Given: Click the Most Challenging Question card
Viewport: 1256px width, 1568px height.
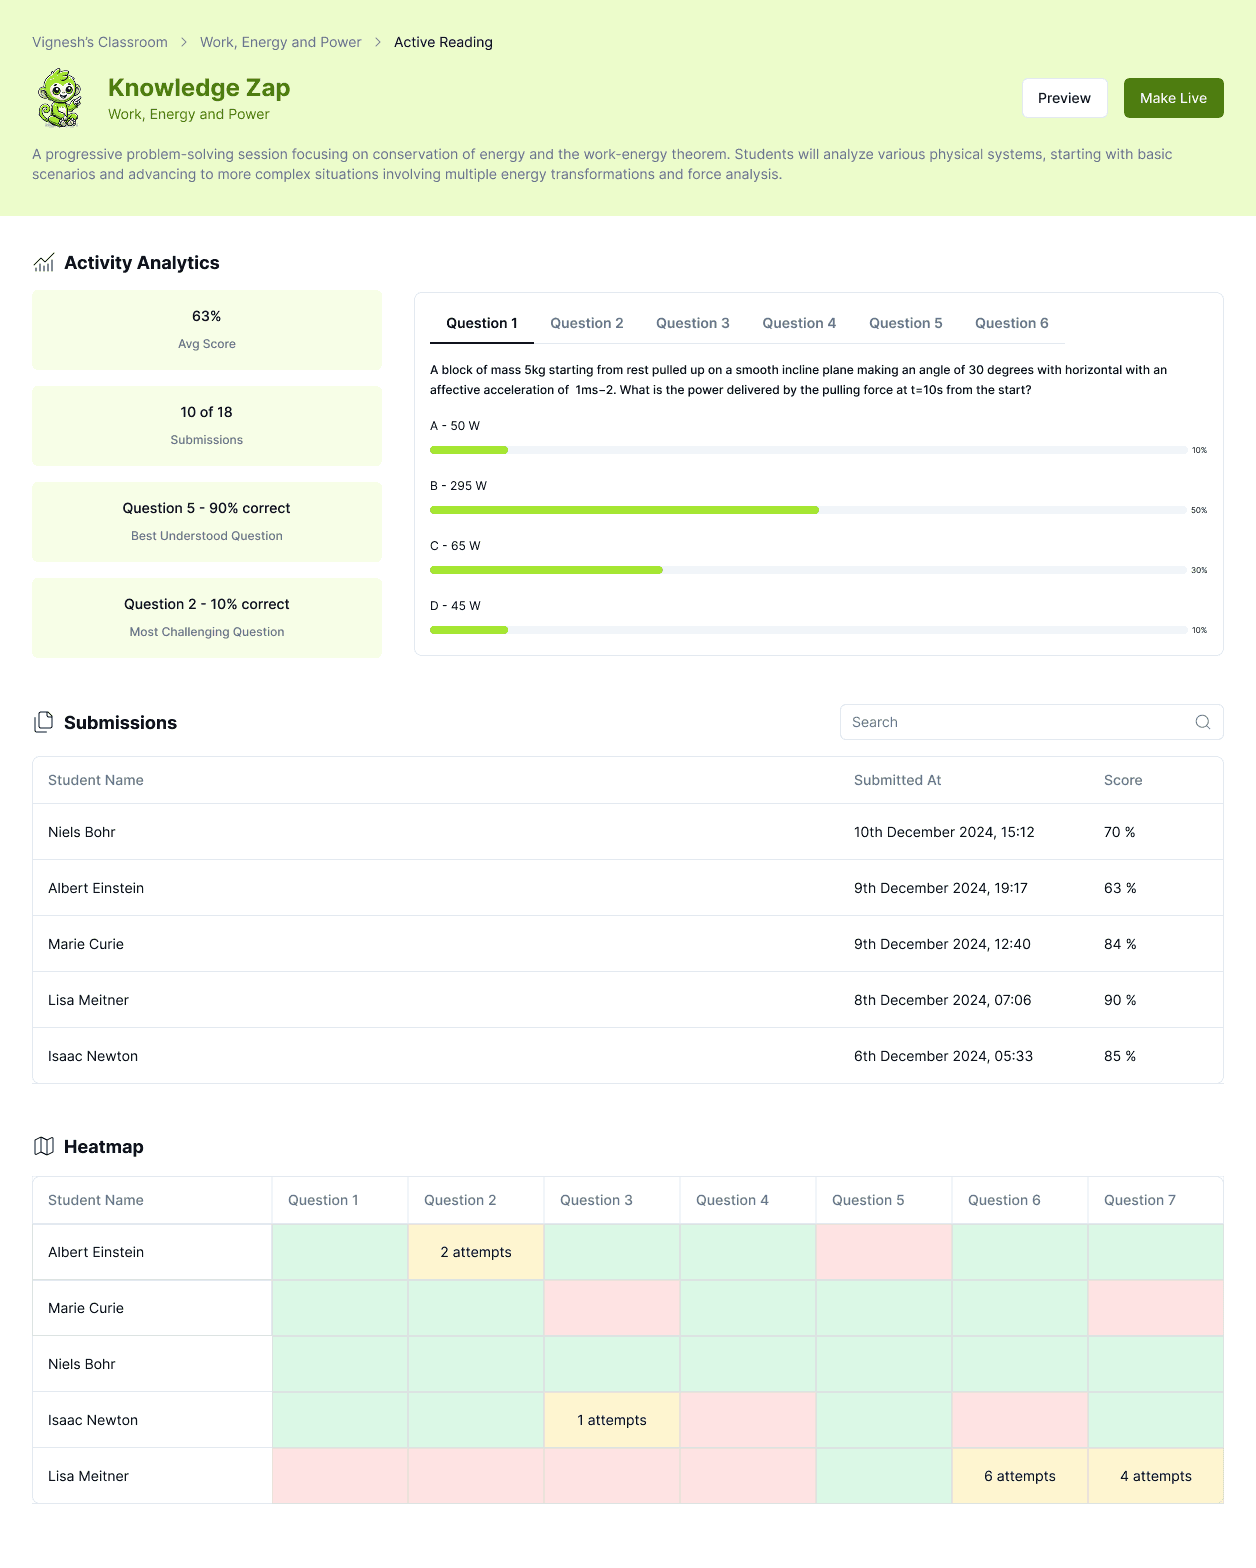Looking at the screenshot, I should click(x=207, y=618).
